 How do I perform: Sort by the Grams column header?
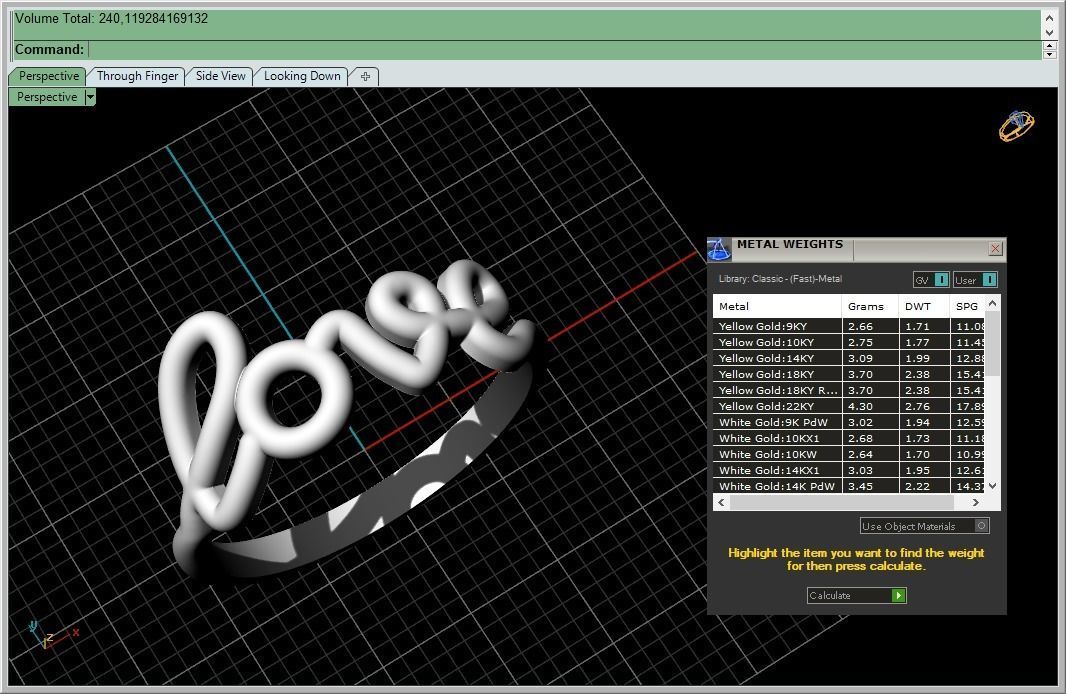click(870, 307)
